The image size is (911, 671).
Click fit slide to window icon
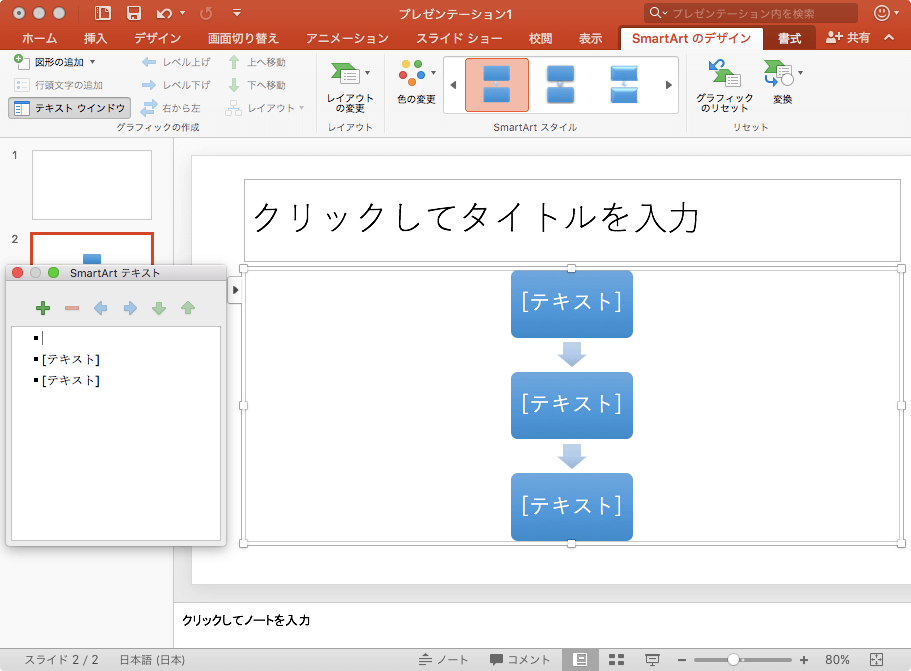click(876, 659)
